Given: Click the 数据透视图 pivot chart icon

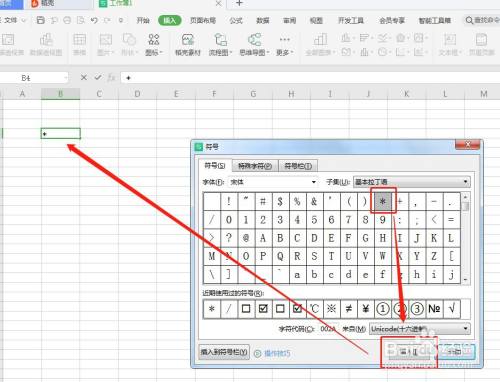Looking at the screenshot, I should click(46, 44).
